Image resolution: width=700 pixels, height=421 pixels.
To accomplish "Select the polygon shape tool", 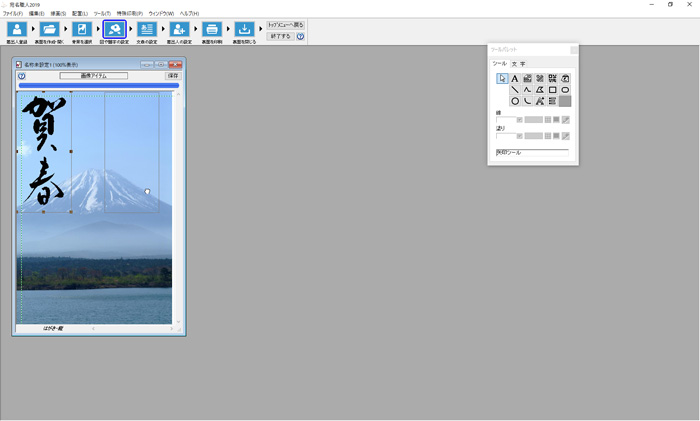I will (540, 90).
